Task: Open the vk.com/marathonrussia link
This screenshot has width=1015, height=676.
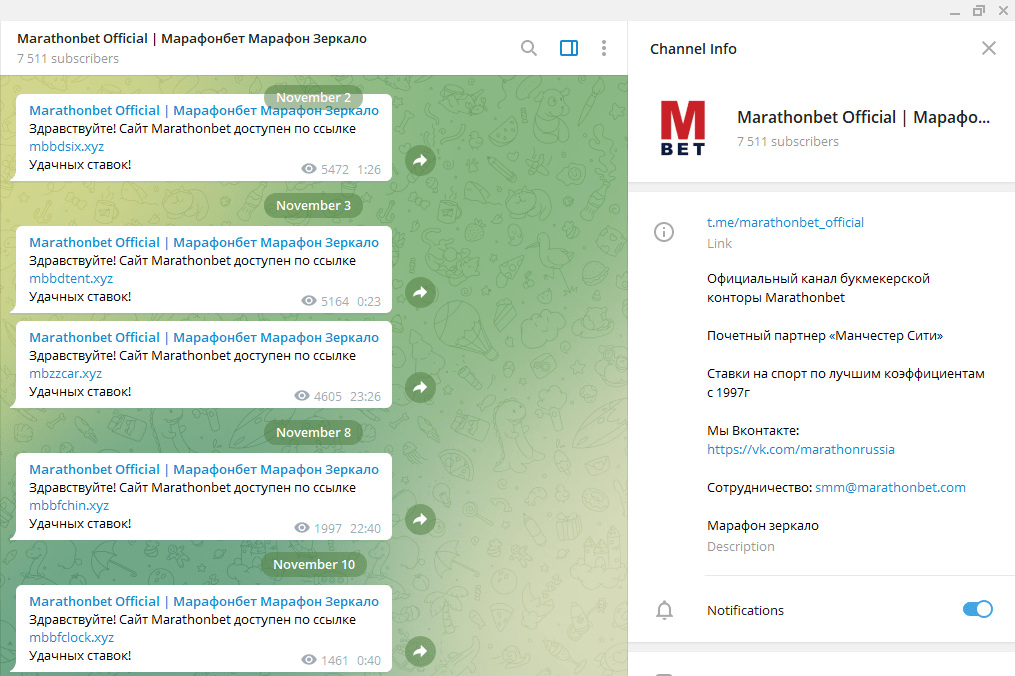Action: point(801,449)
